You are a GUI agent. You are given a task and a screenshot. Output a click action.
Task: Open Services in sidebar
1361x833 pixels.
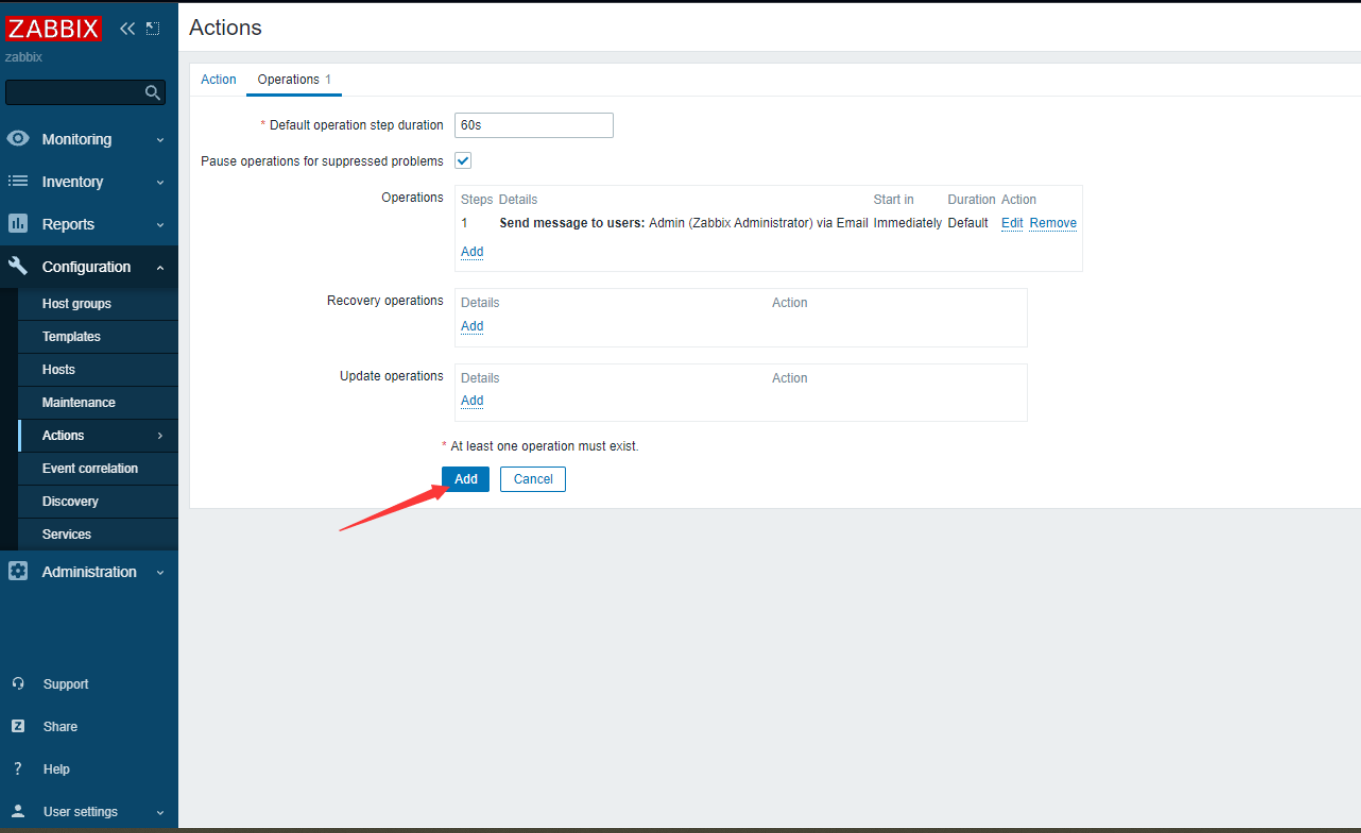[x=66, y=534]
